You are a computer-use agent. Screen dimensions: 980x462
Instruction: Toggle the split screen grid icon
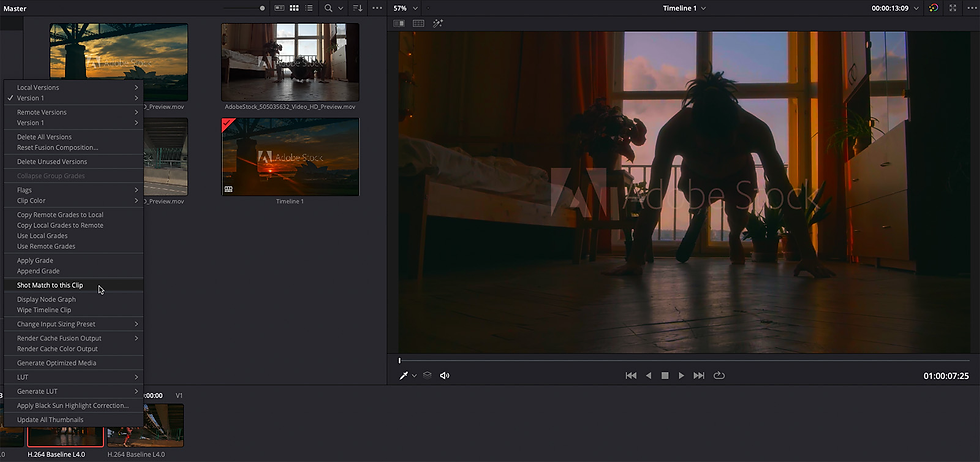click(418, 23)
